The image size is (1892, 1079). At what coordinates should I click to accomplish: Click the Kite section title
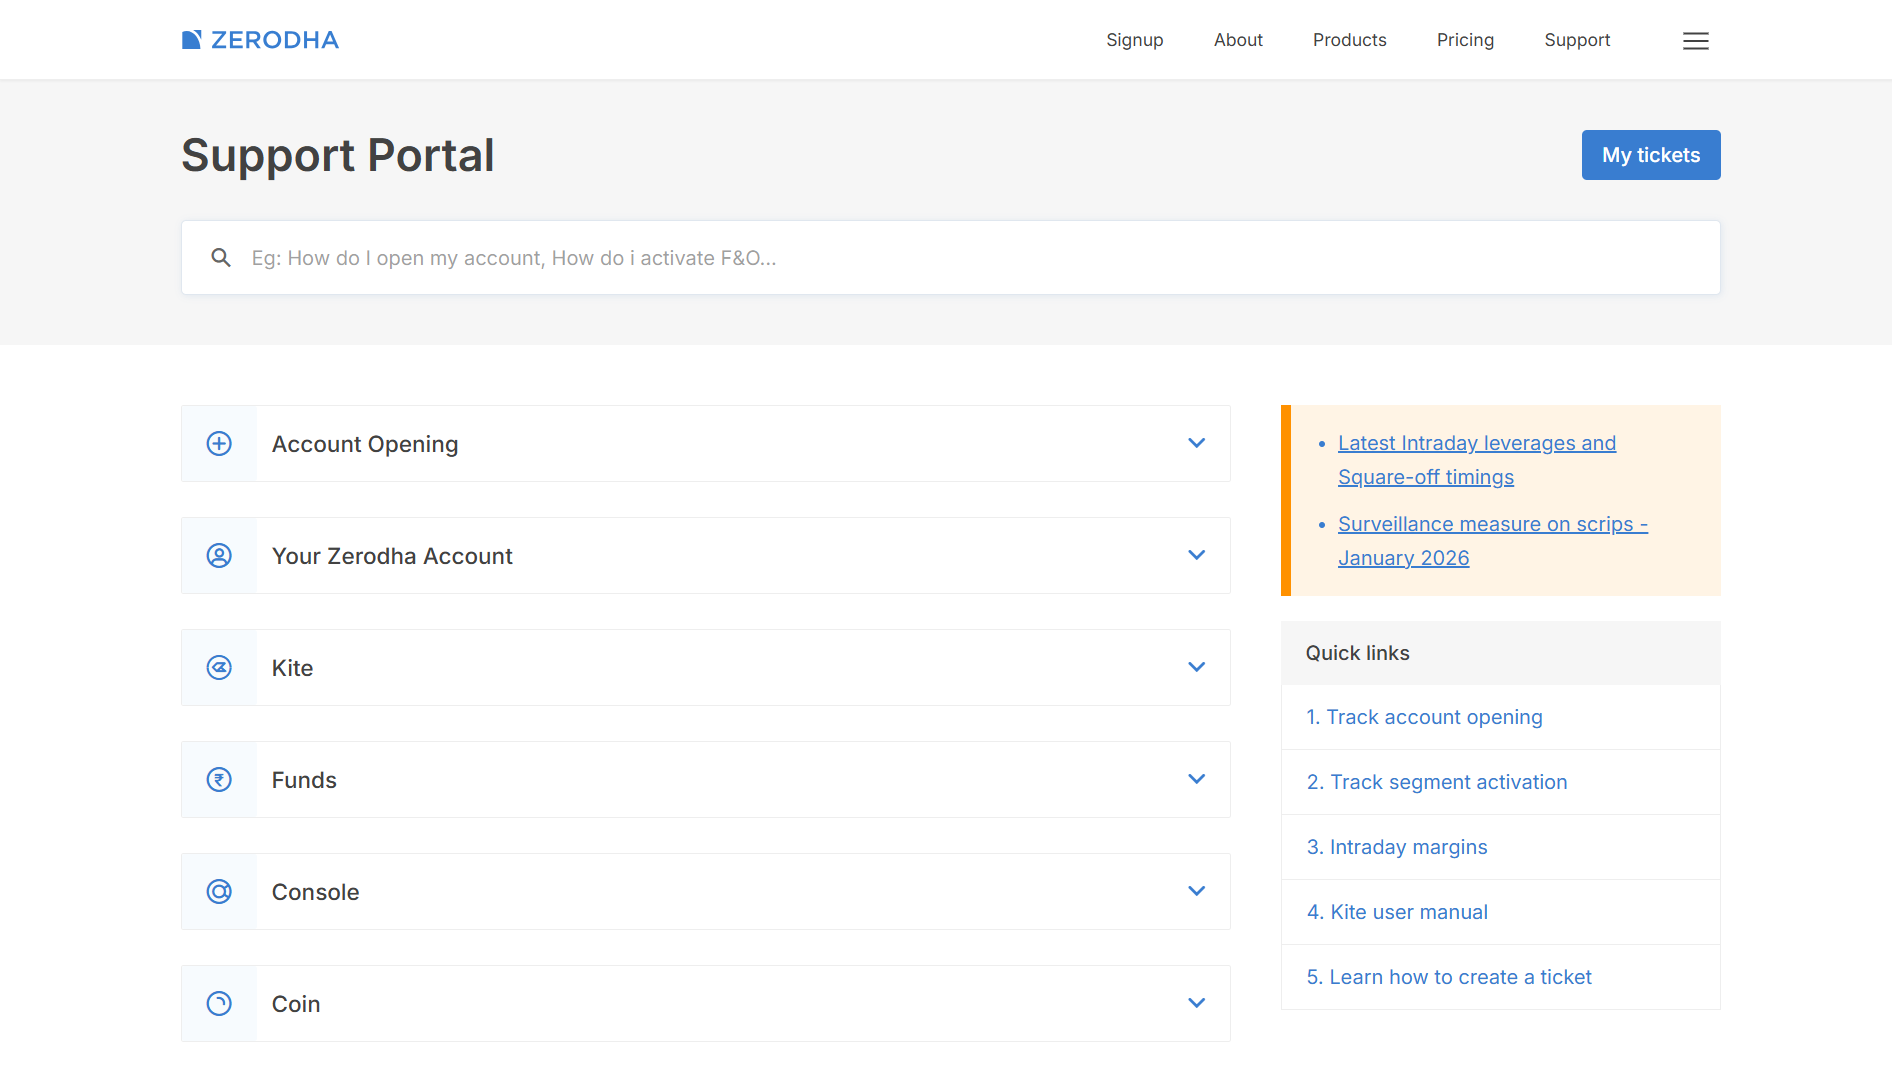coord(292,668)
